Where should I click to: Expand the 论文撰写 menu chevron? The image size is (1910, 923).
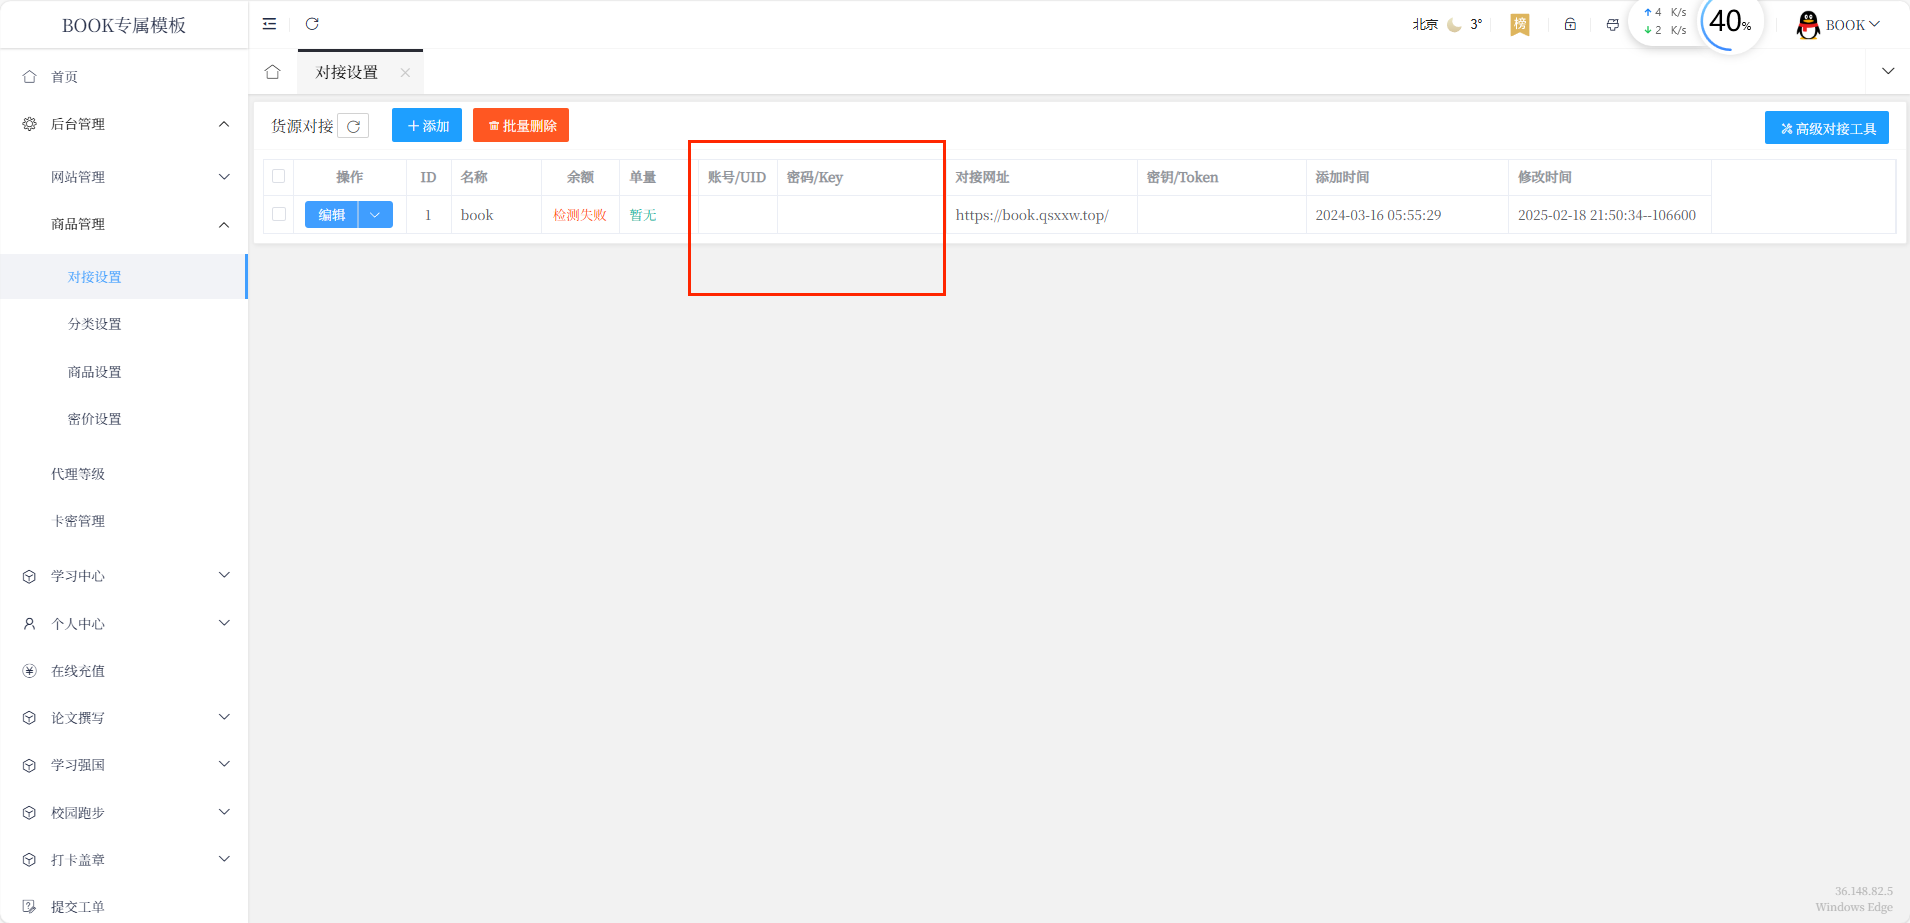[x=224, y=717]
